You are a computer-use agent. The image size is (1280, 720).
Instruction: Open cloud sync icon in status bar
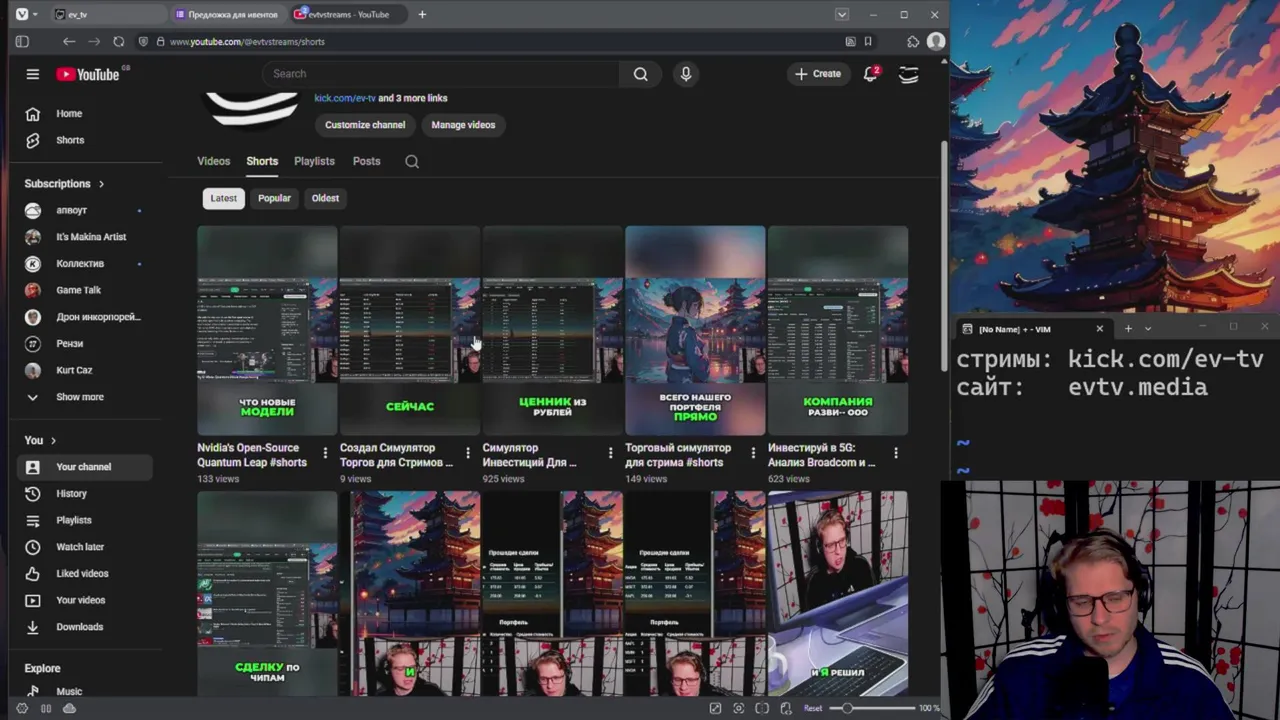(69, 708)
